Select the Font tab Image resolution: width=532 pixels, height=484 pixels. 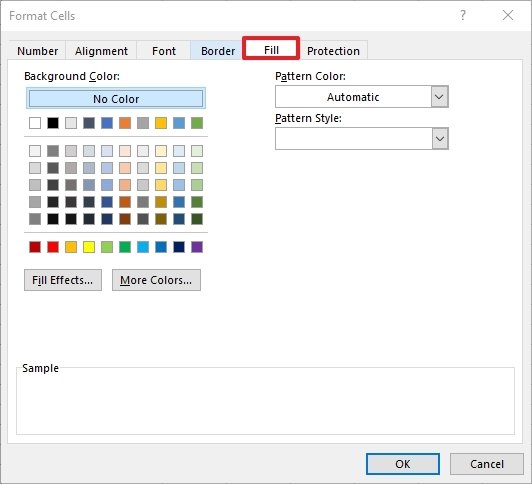coord(164,51)
